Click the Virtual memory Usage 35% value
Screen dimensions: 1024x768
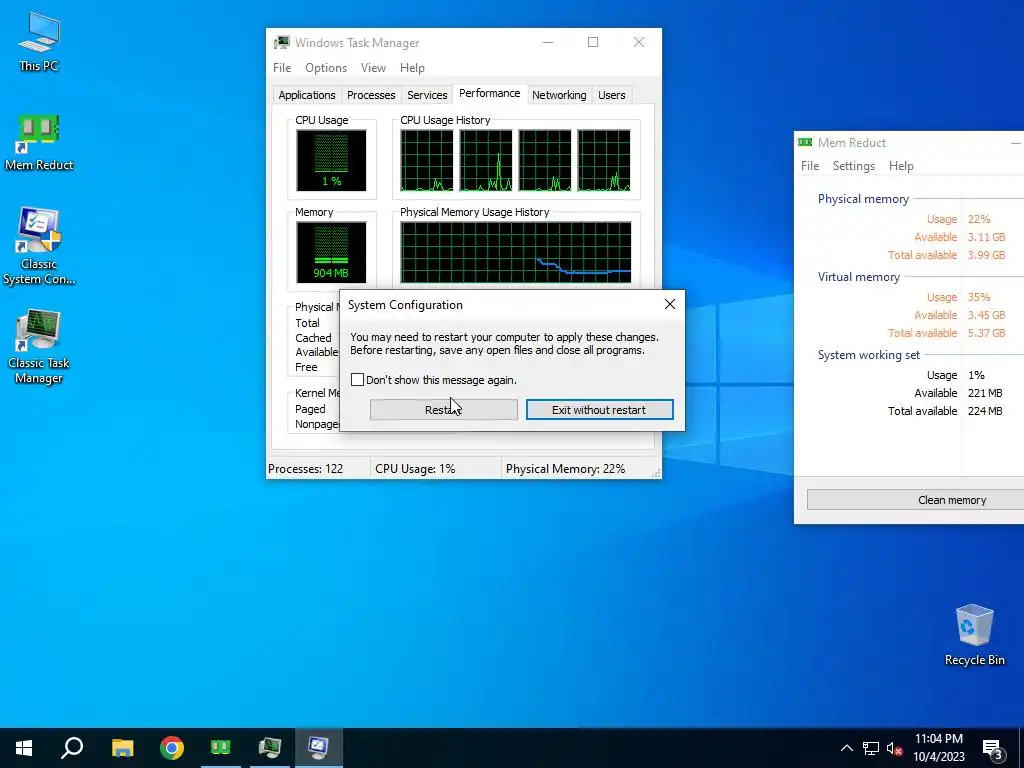pos(979,296)
